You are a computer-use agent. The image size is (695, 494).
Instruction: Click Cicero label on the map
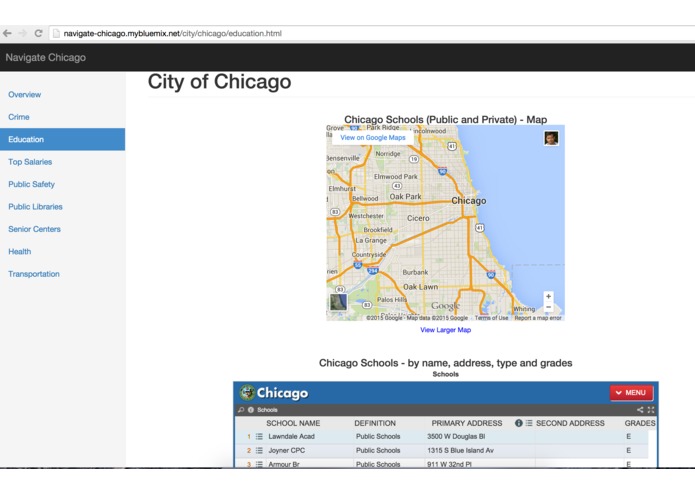pos(418,218)
